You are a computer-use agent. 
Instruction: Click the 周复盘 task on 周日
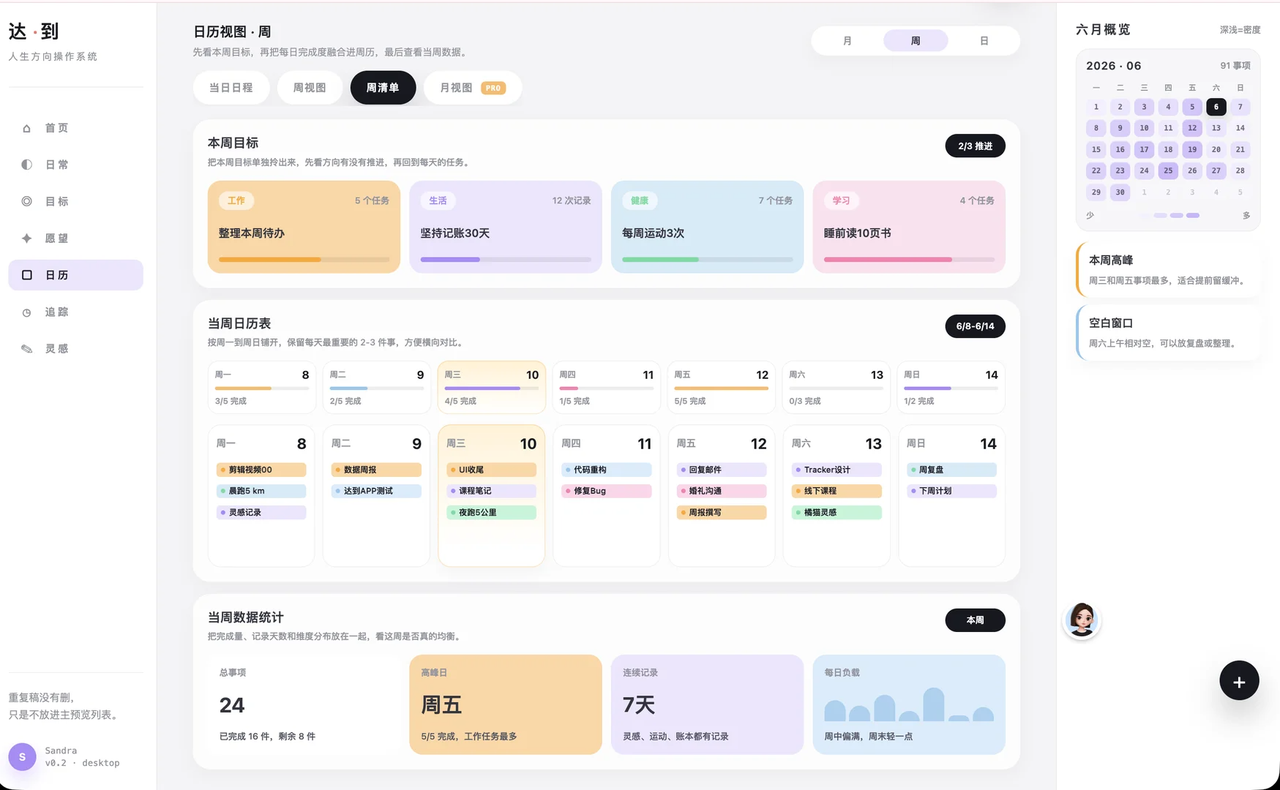[x=951, y=469]
